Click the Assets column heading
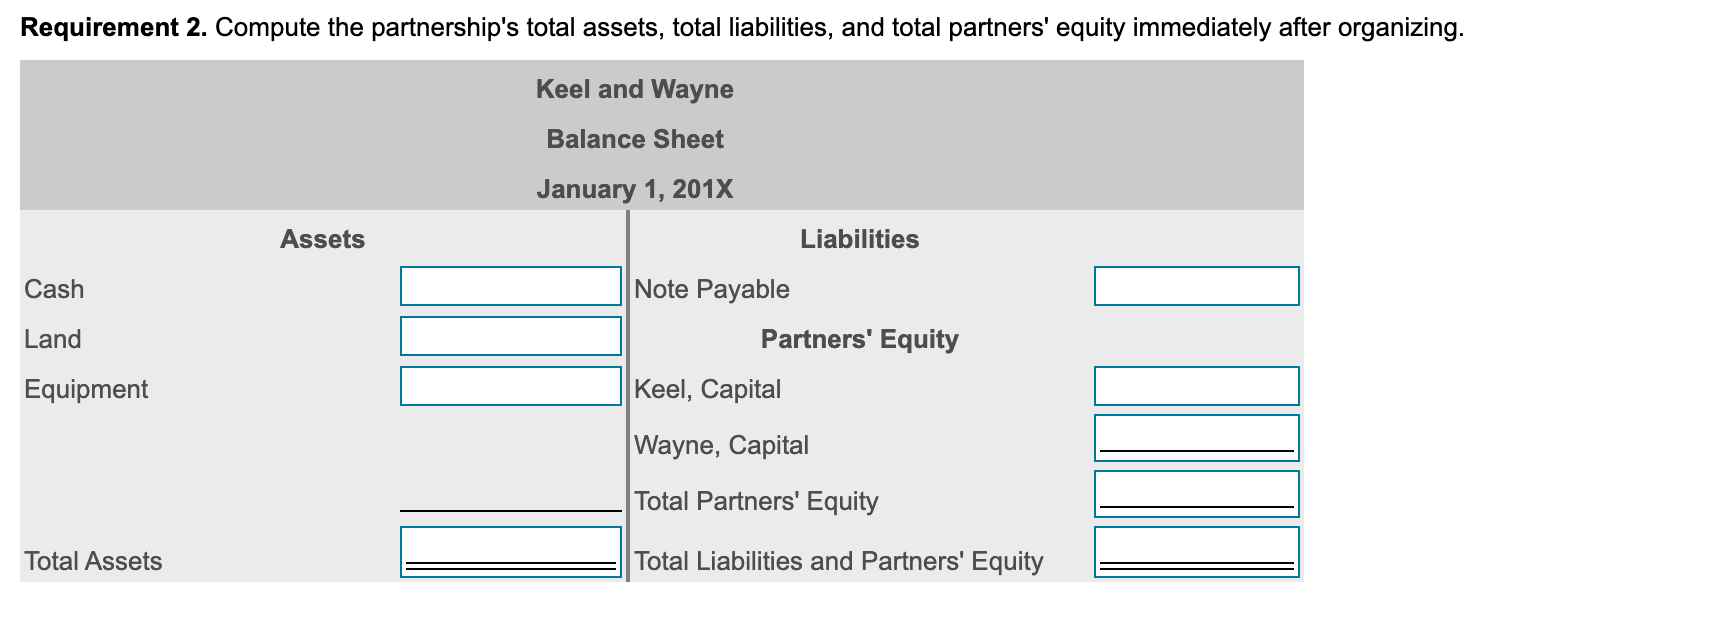Image resolution: width=1716 pixels, height=618 pixels. pos(323,239)
